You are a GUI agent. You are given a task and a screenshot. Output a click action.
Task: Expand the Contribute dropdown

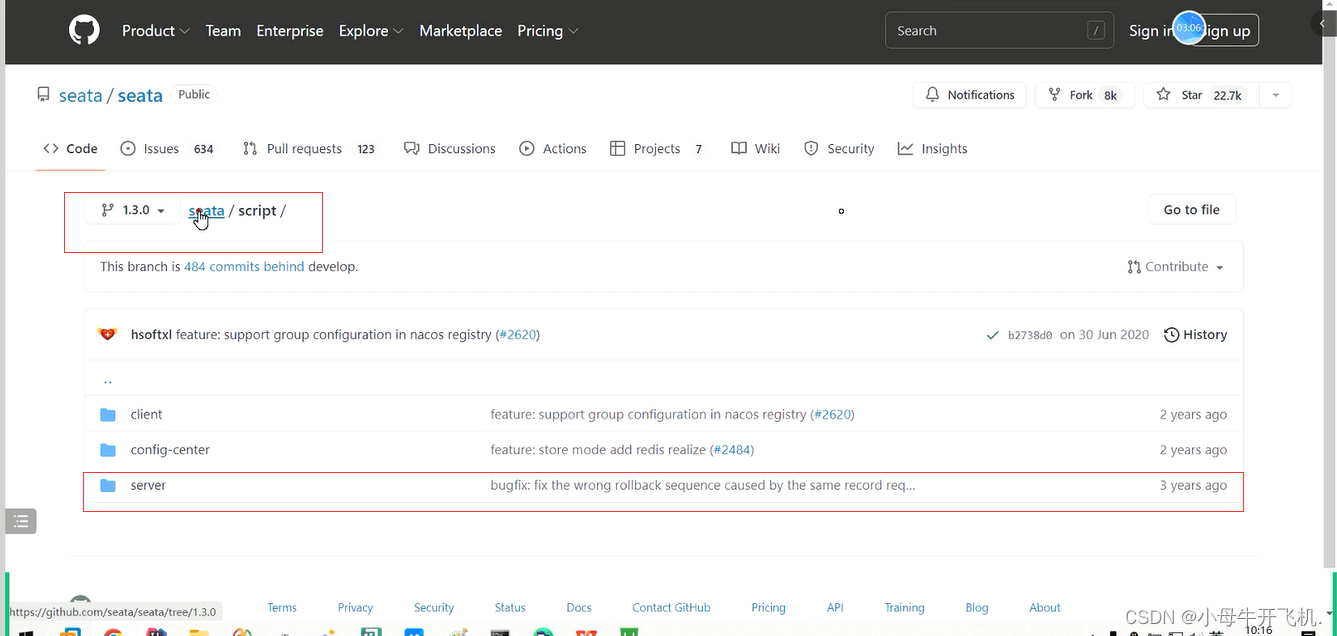(1175, 267)
